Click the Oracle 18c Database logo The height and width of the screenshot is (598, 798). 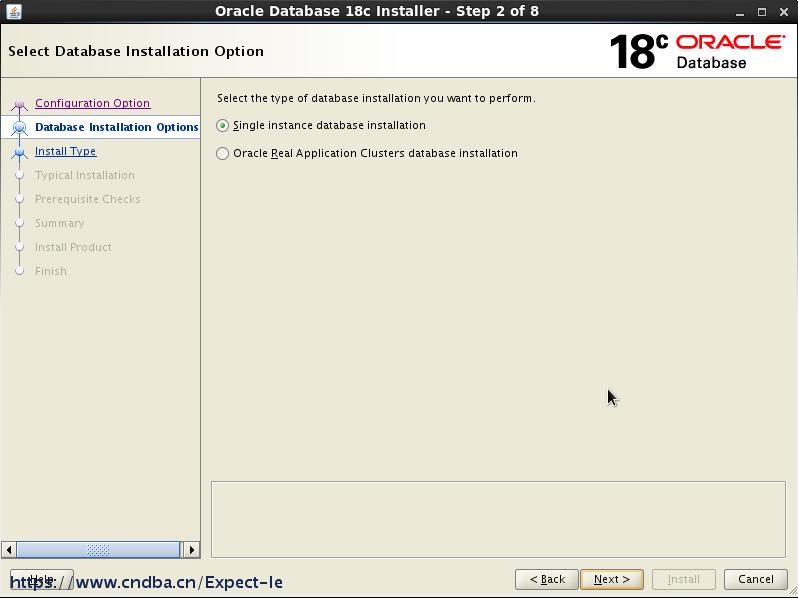[x=697, y=51]
